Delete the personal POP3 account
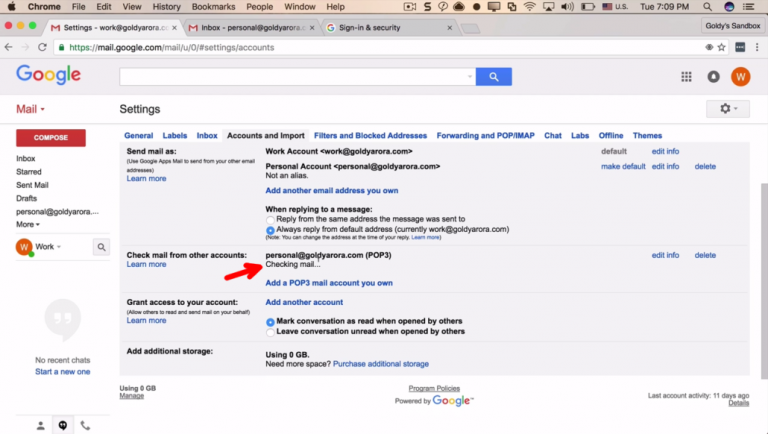This screenshot has width=768, height=434. pyautogui.click(x=705, y=255)
